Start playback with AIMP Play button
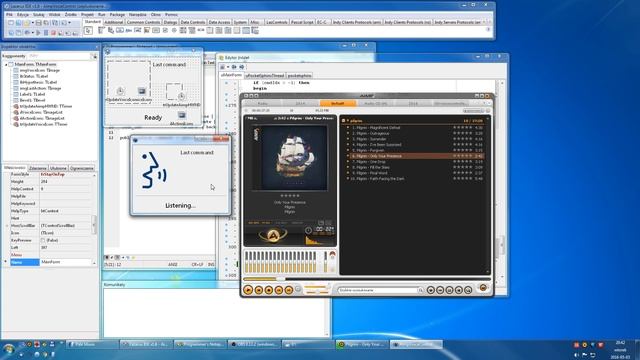Viewport: 640px width, 360px height. pos(248,290)
